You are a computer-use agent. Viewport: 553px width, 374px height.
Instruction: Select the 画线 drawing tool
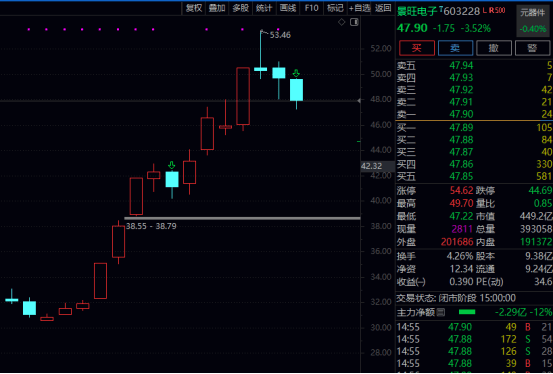pyautogui.click(x=288, y=8)
